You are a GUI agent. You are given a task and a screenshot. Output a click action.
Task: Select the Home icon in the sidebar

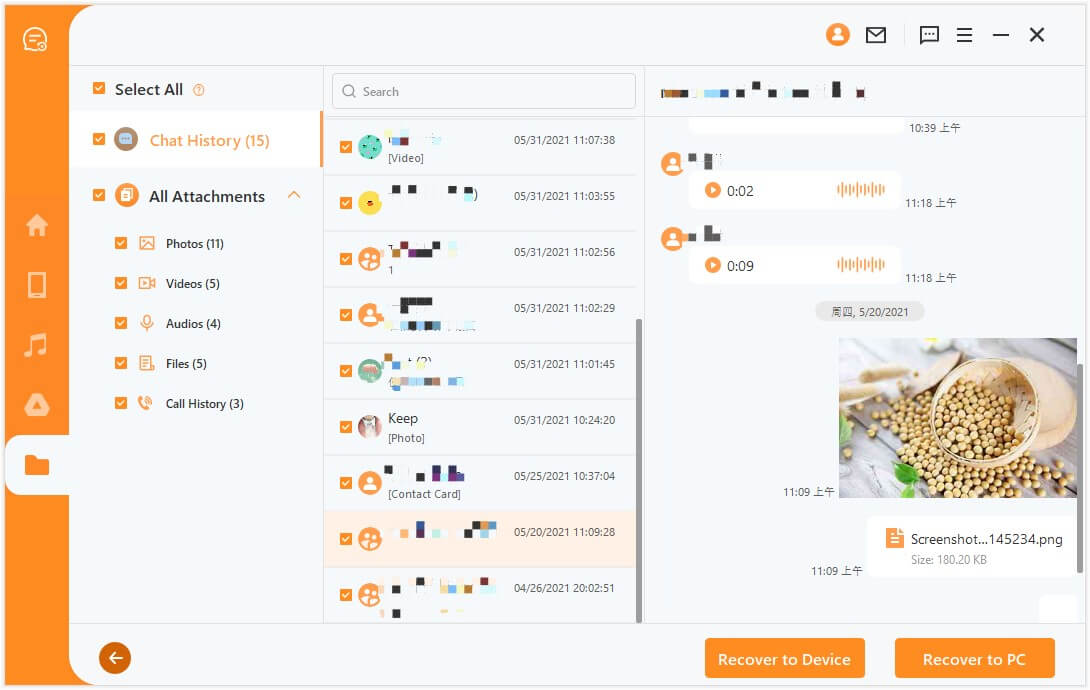(x=36, y=226)
